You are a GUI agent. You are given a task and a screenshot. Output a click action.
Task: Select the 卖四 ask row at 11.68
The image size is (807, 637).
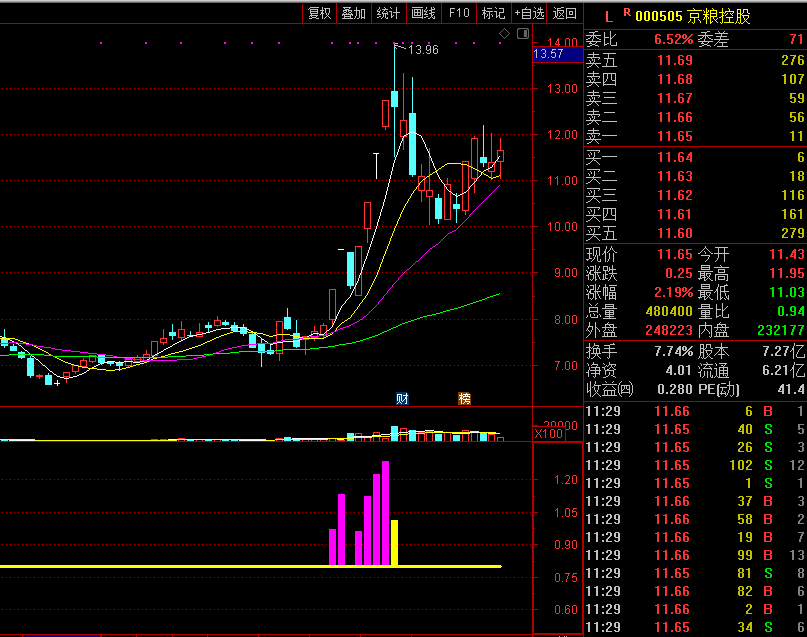point(695,79)
